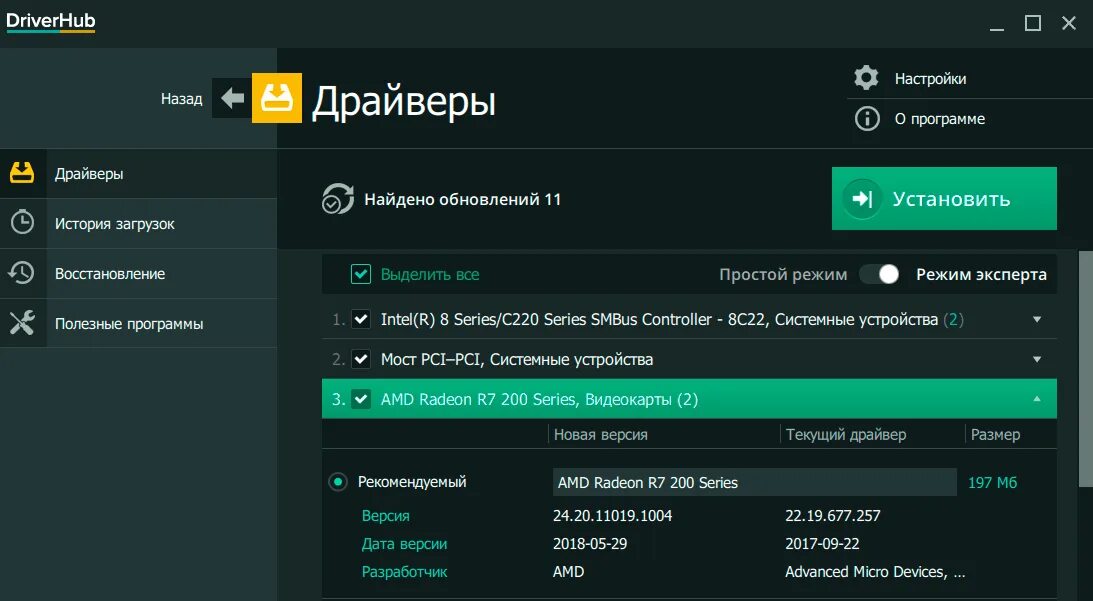Collapse the AMD Radeon R7 200 Series row
The image size is (1093, 601).
pos(1037,399)
